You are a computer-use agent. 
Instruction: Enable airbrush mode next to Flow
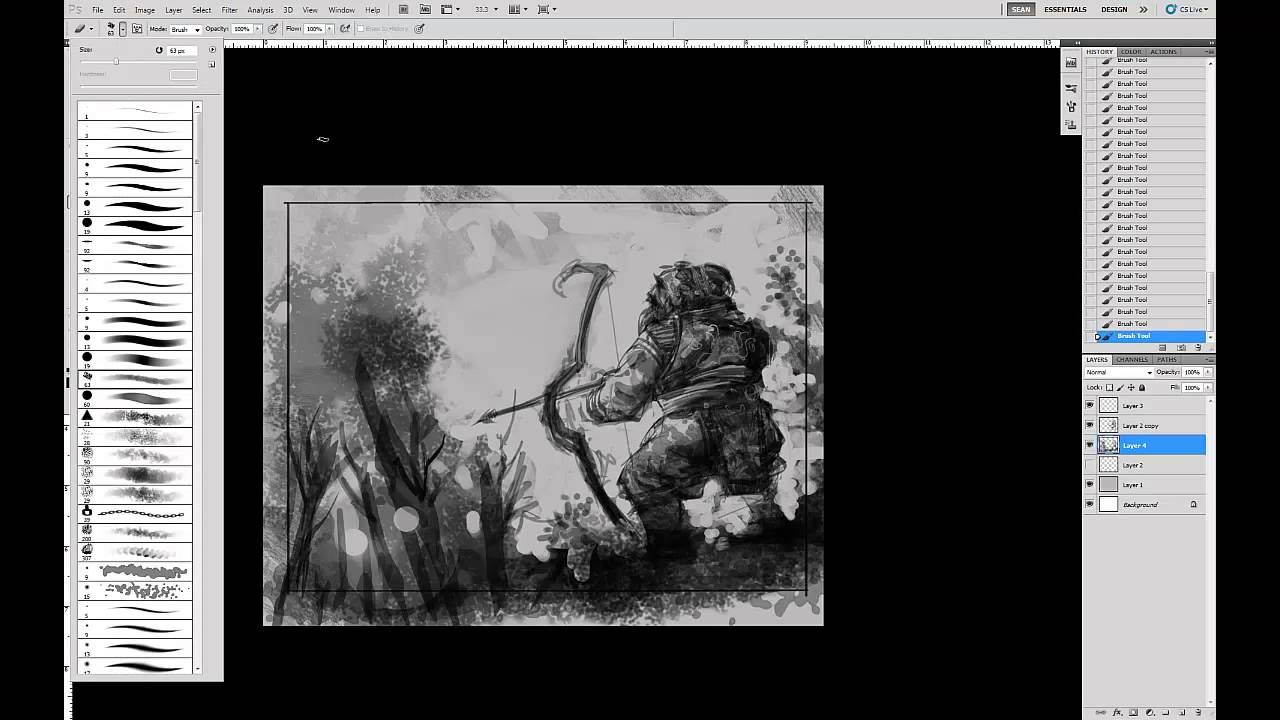pyautogui.click(x=345, y=29)
